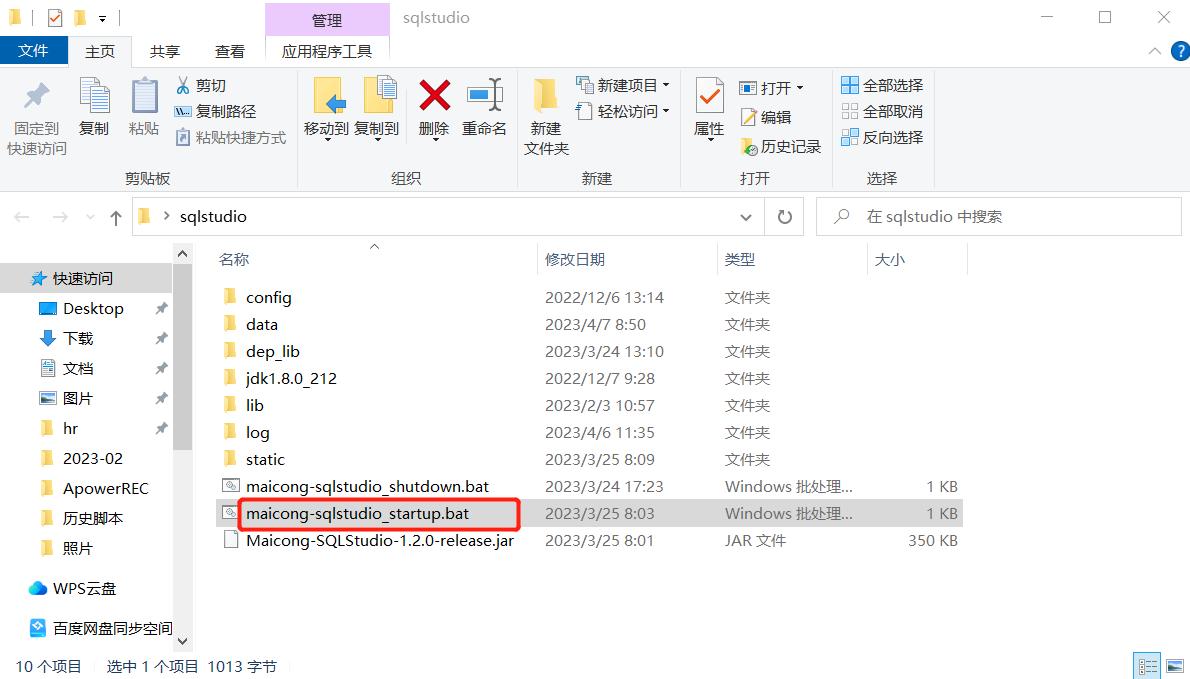Click the 复制 (Copy) icon in ribbon
This screenshot has width=1190, height=679.
click(94, 105)
